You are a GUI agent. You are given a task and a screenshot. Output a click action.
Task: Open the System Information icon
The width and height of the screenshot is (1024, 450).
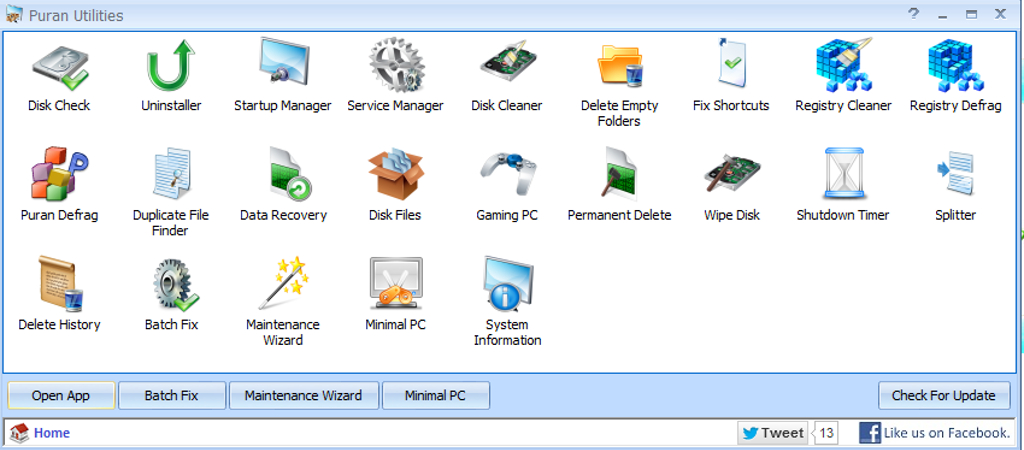tap(507, 283)
